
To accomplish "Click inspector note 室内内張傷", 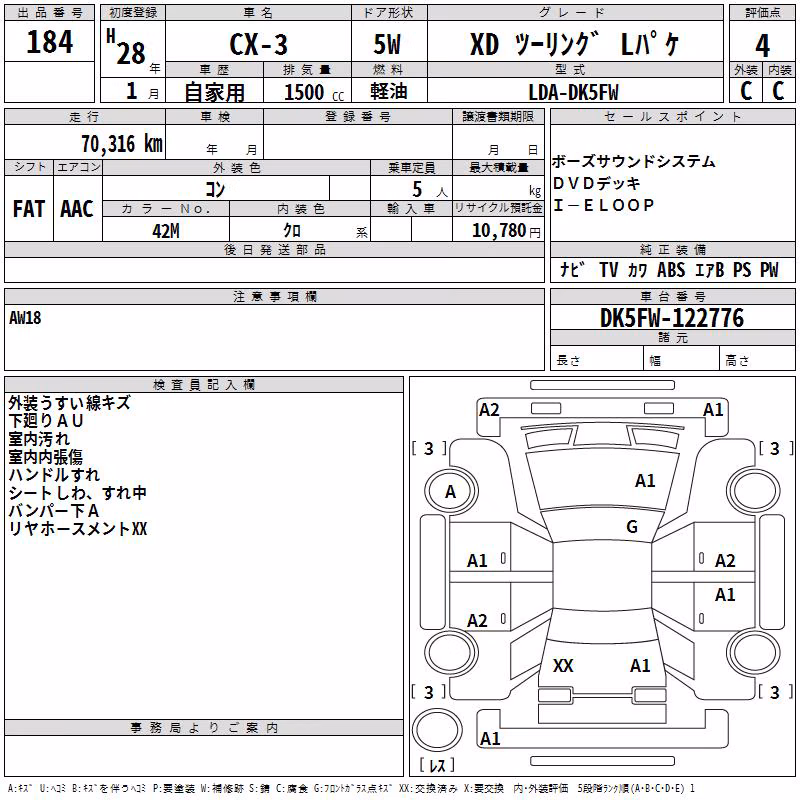I will click(45, 457).
